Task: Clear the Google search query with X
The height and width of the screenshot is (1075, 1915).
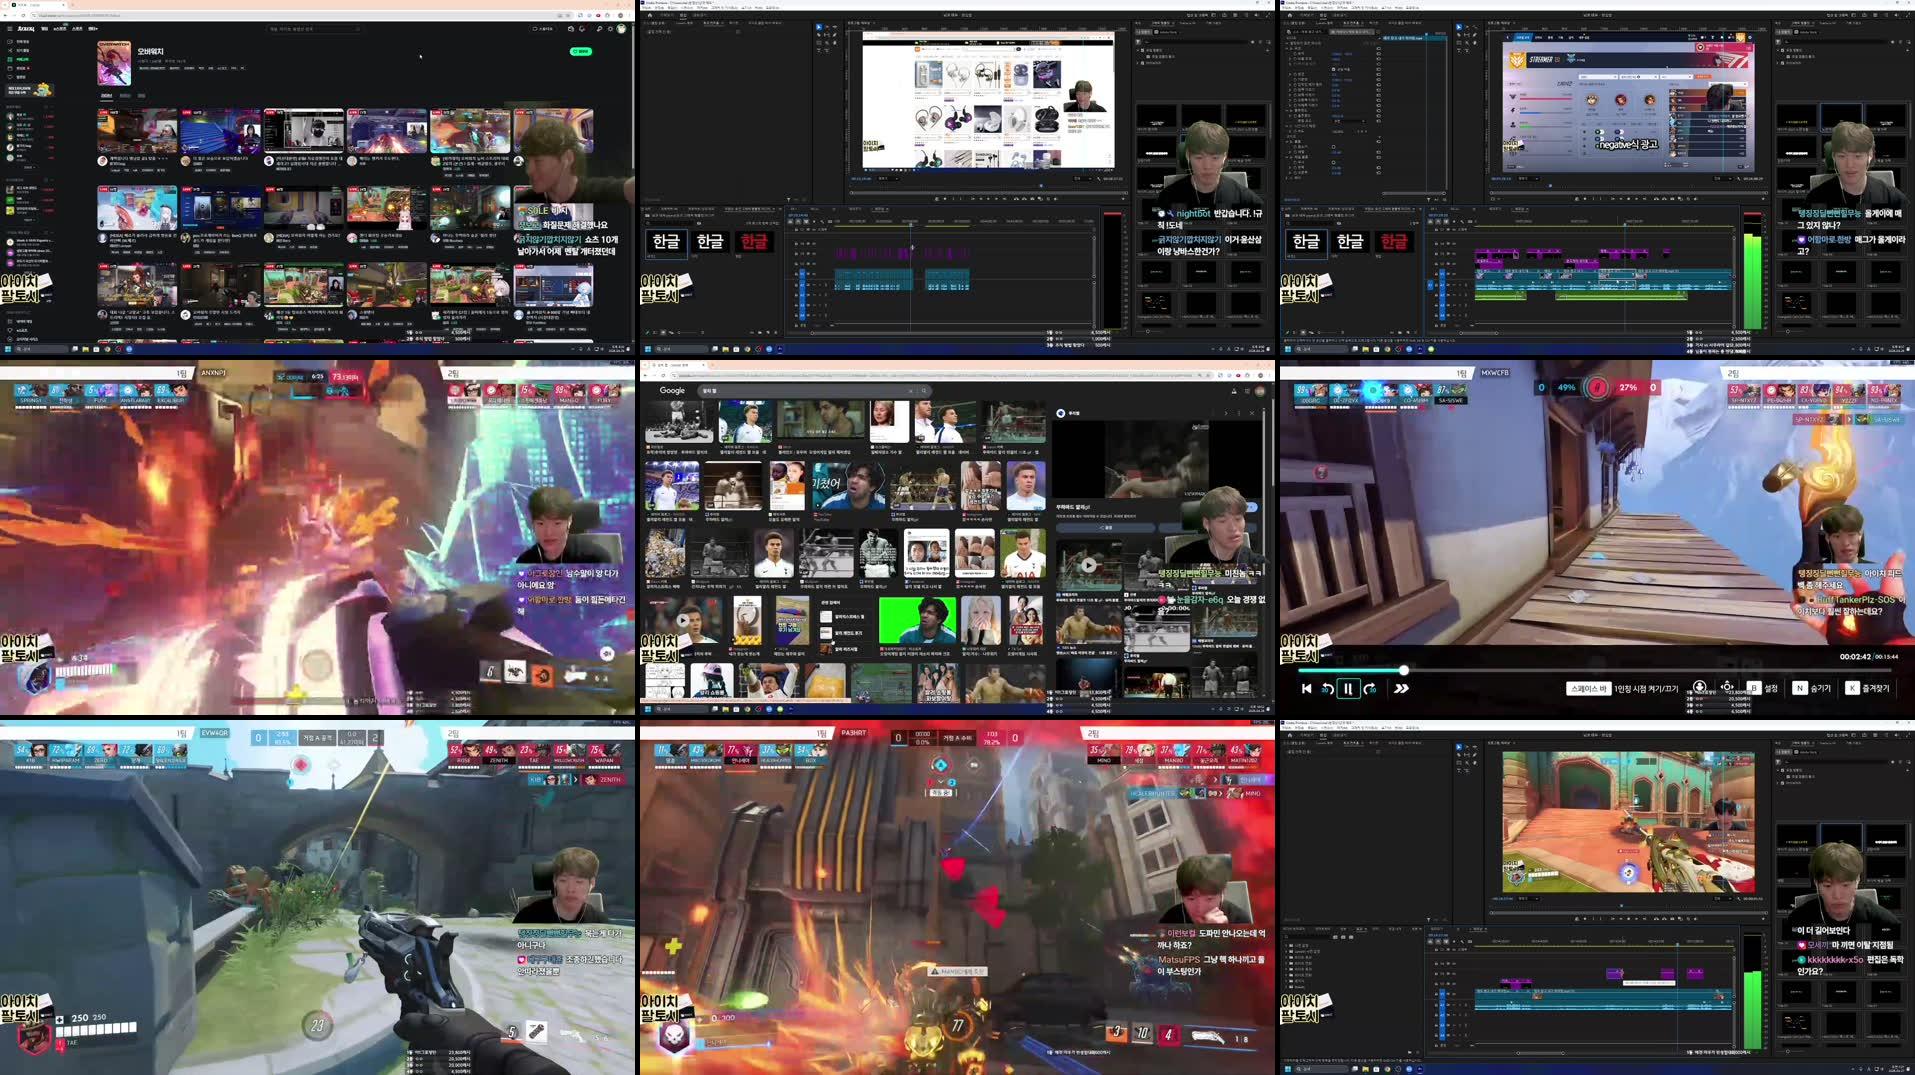Action: click(x=910, y=391)
